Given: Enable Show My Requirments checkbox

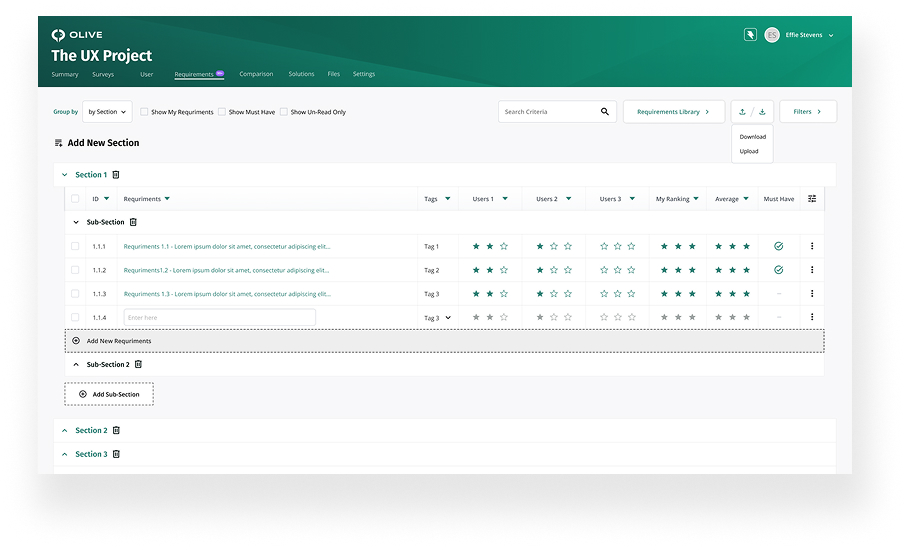Looking at the screenshot, I should coord(144,112).
